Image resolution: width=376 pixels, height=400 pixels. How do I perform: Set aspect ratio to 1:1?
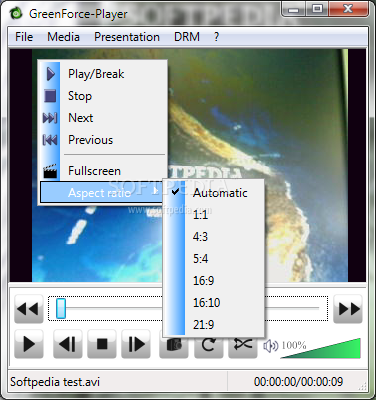point(214,215)
